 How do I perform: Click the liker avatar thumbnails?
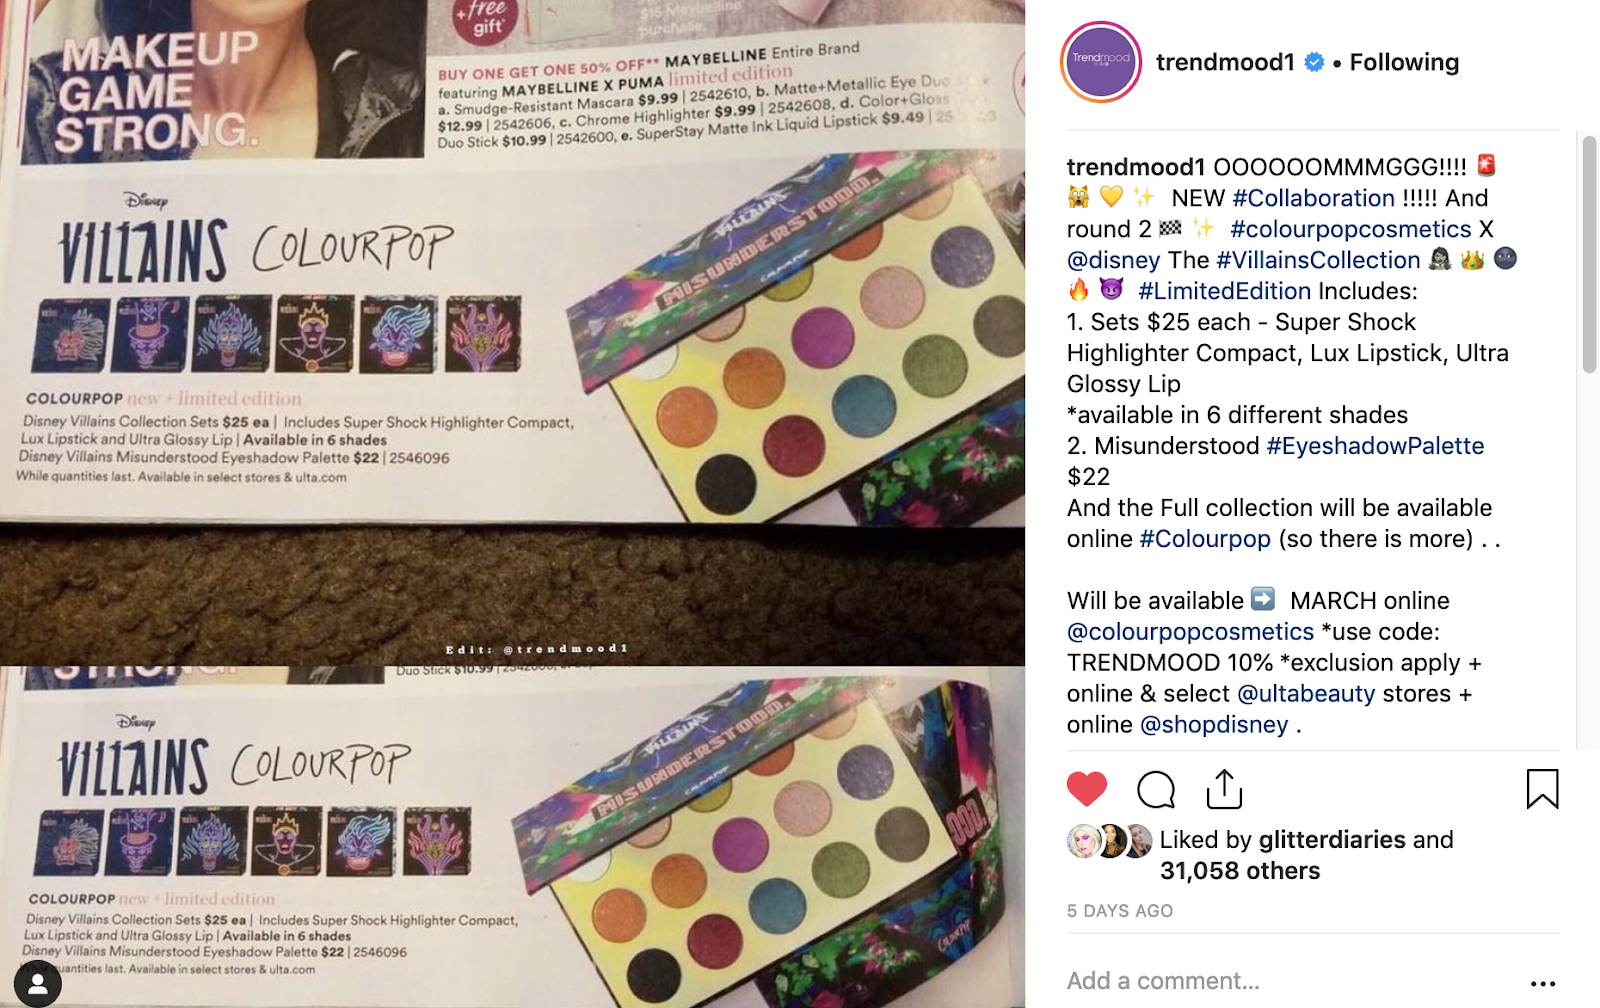pyautogui.click(x=1110, y=842)
